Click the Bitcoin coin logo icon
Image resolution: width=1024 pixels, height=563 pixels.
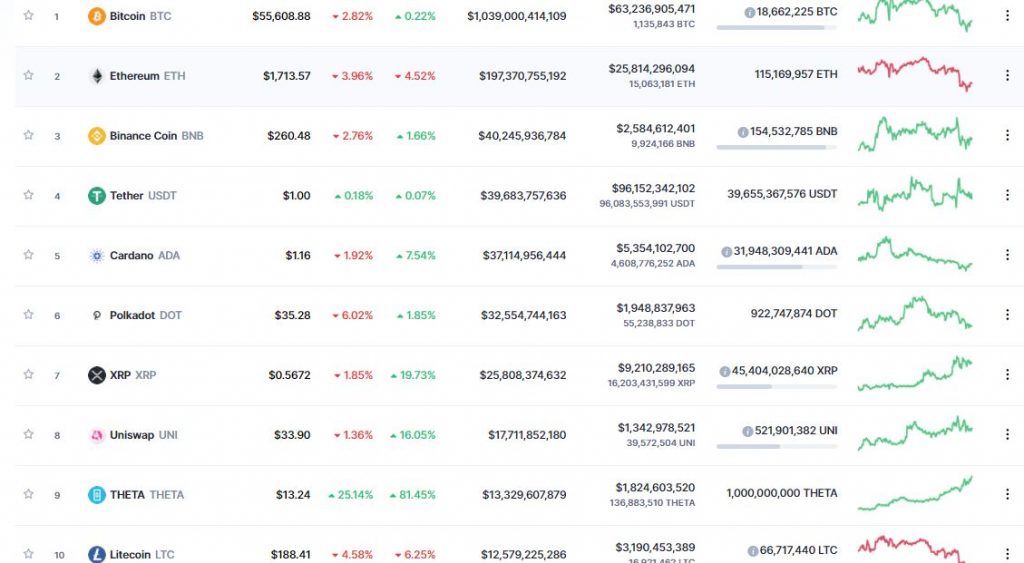click(x=97, y=16)
